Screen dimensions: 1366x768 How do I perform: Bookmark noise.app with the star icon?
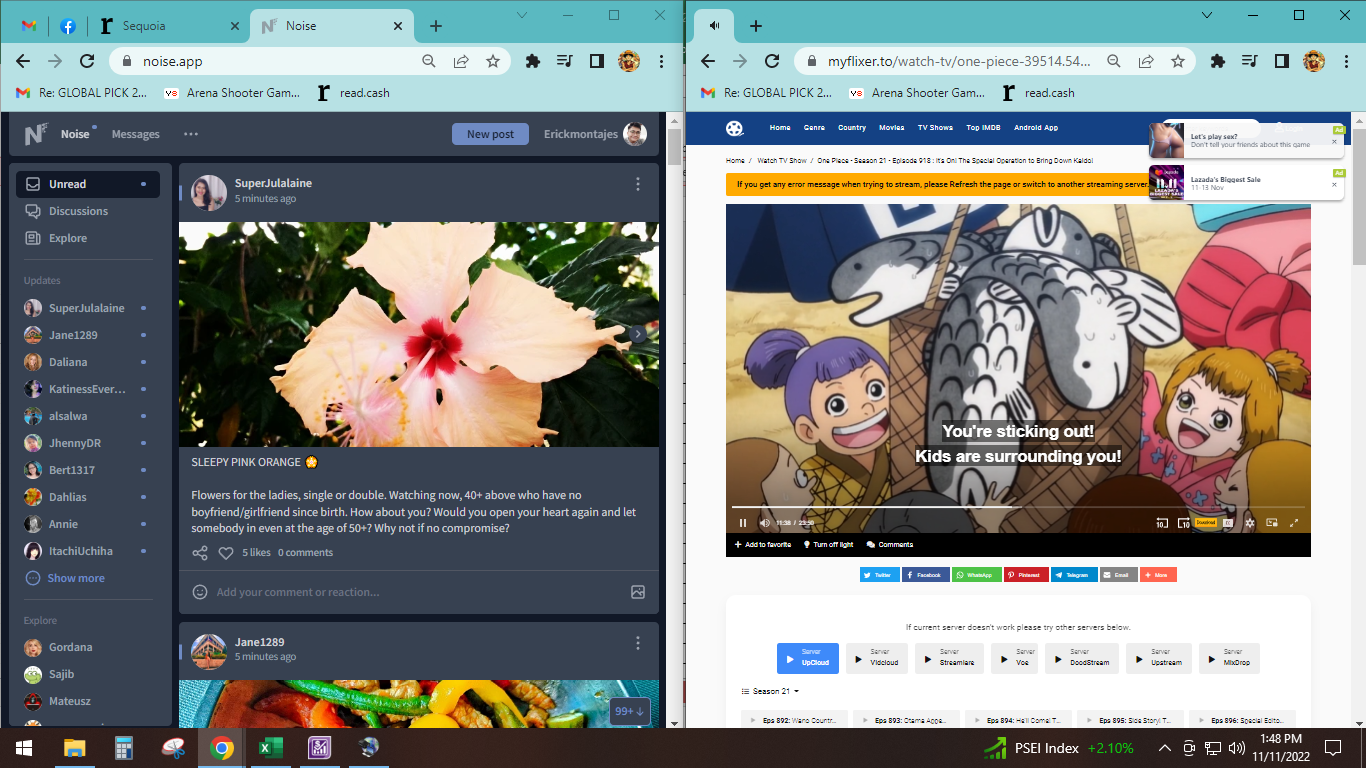tap(493, 61)
